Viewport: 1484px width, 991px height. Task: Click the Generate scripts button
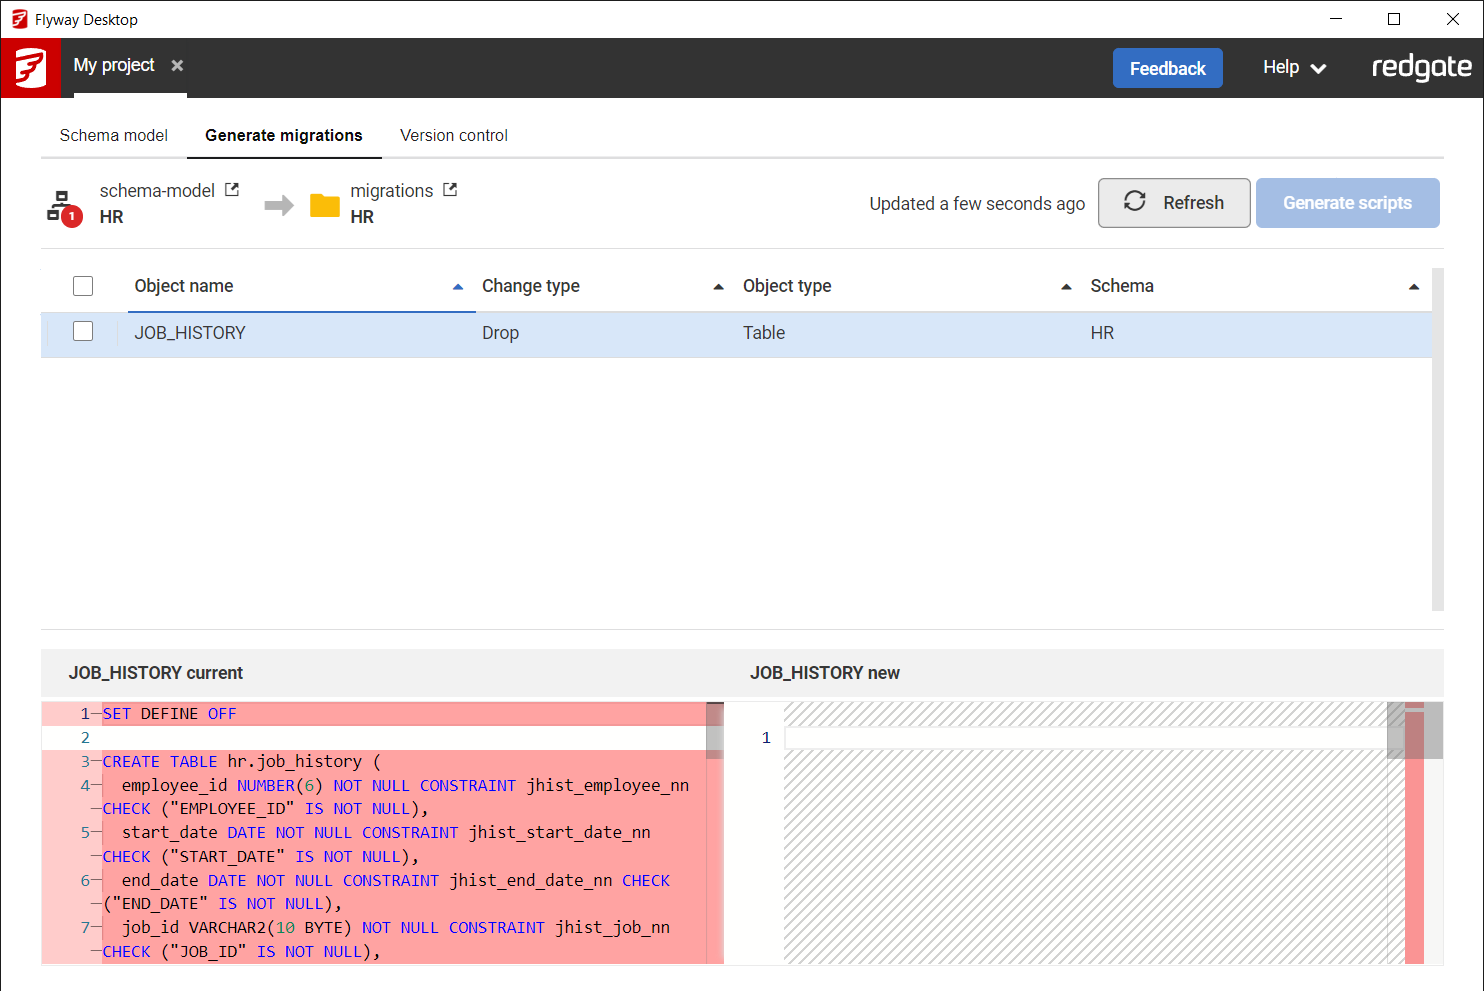tap(1347, 203)
